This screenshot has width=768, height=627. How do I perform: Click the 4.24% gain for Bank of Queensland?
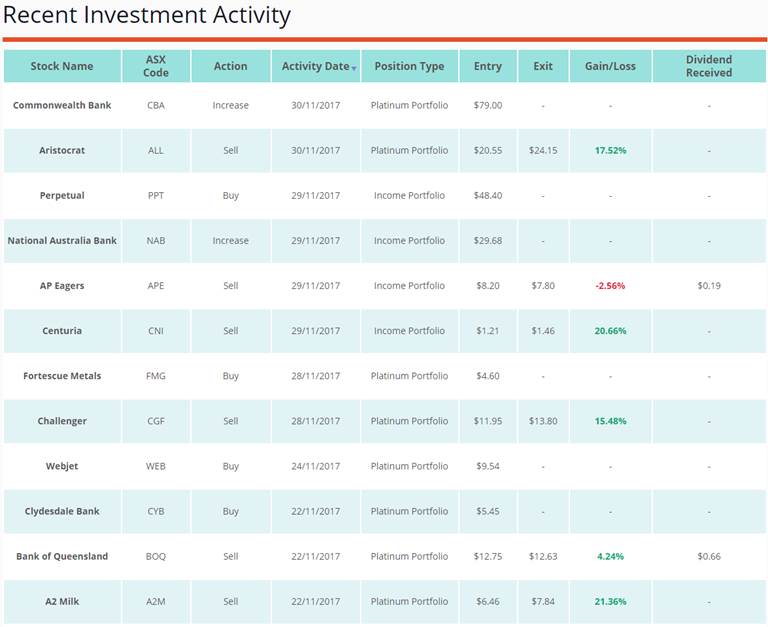coord(610,556)
